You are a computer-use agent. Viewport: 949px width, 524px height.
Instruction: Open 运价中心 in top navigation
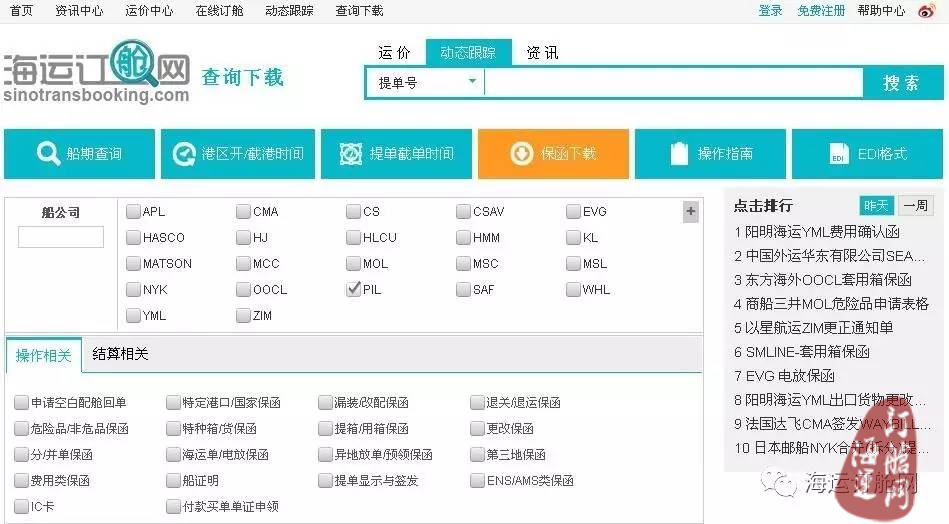point(149,10)
